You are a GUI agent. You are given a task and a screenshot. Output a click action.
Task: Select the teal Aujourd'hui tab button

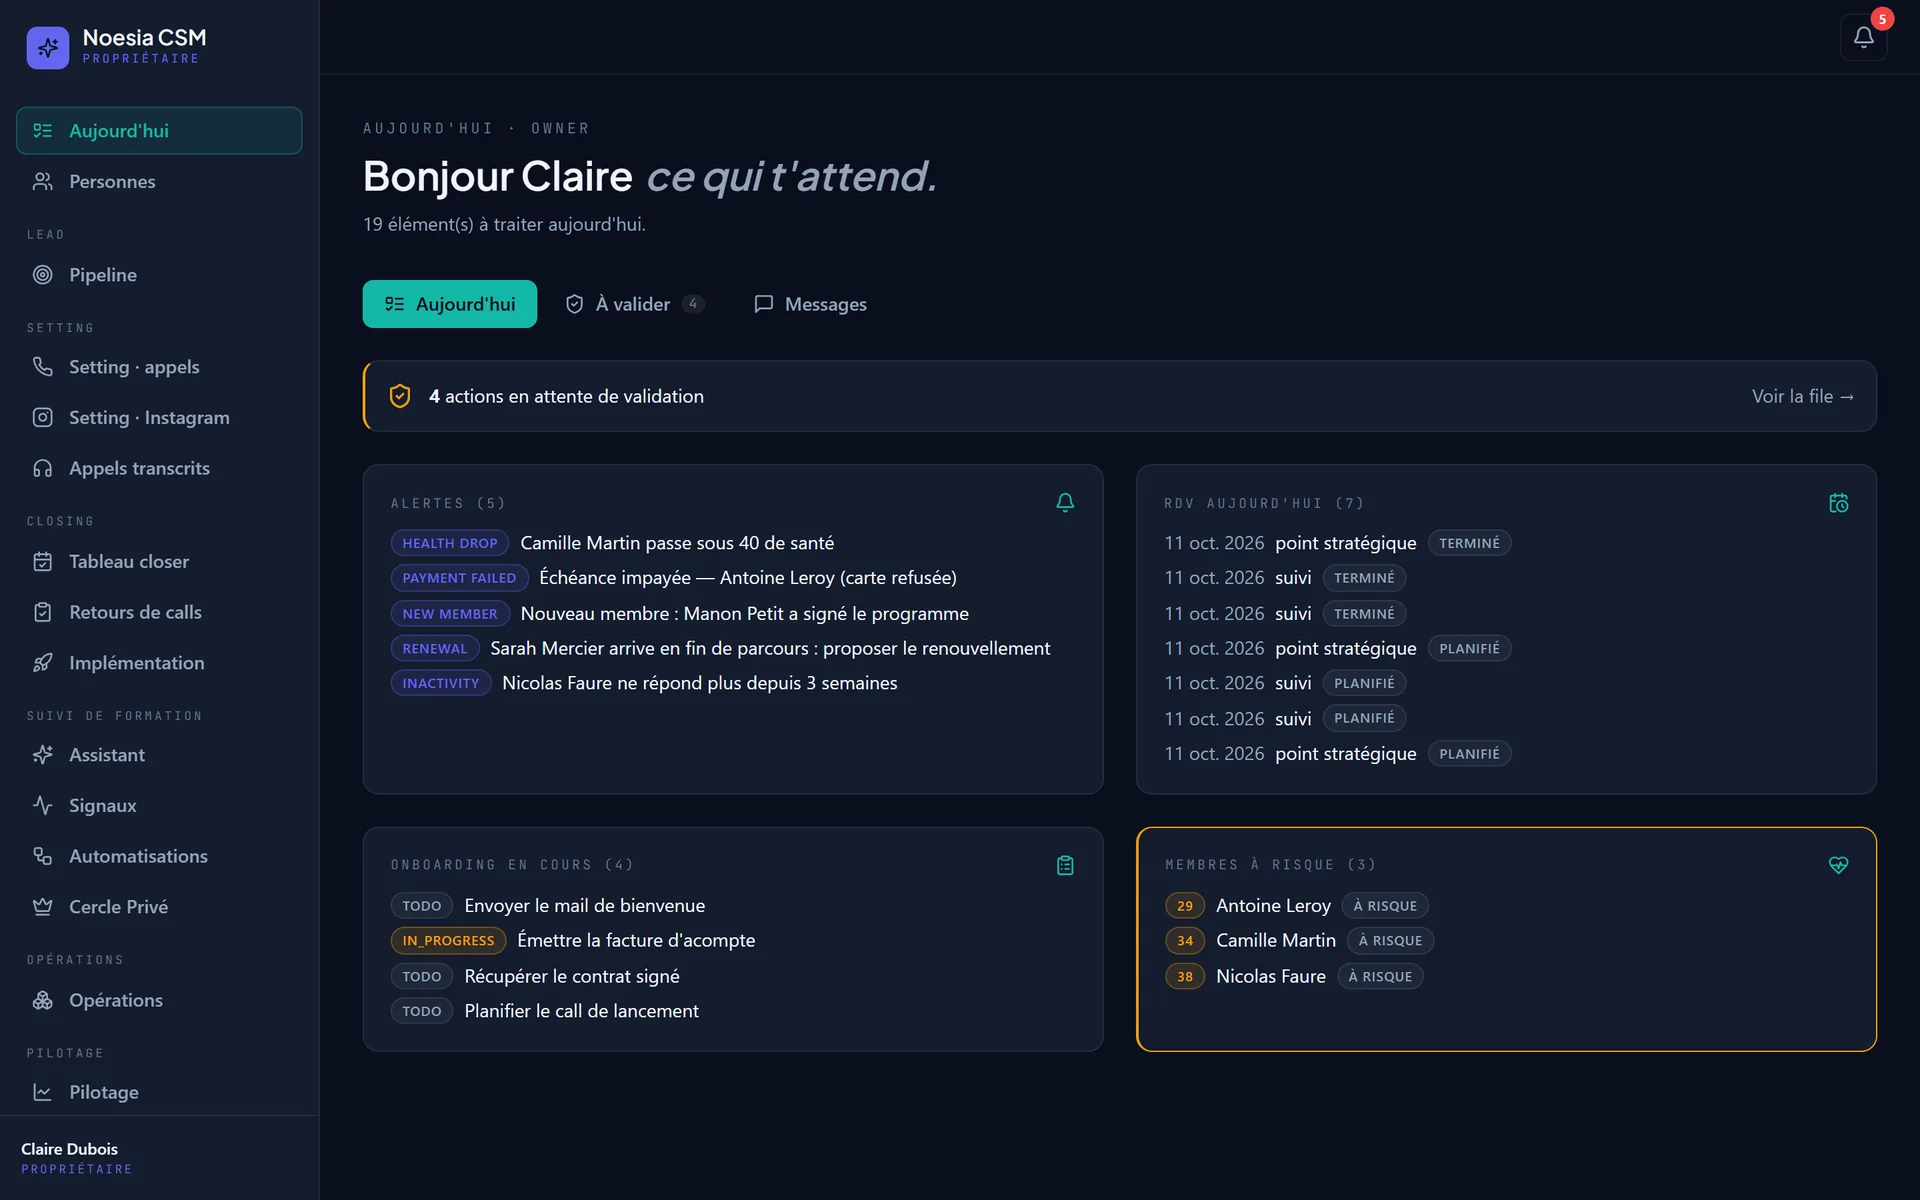[x=450, y=304]
